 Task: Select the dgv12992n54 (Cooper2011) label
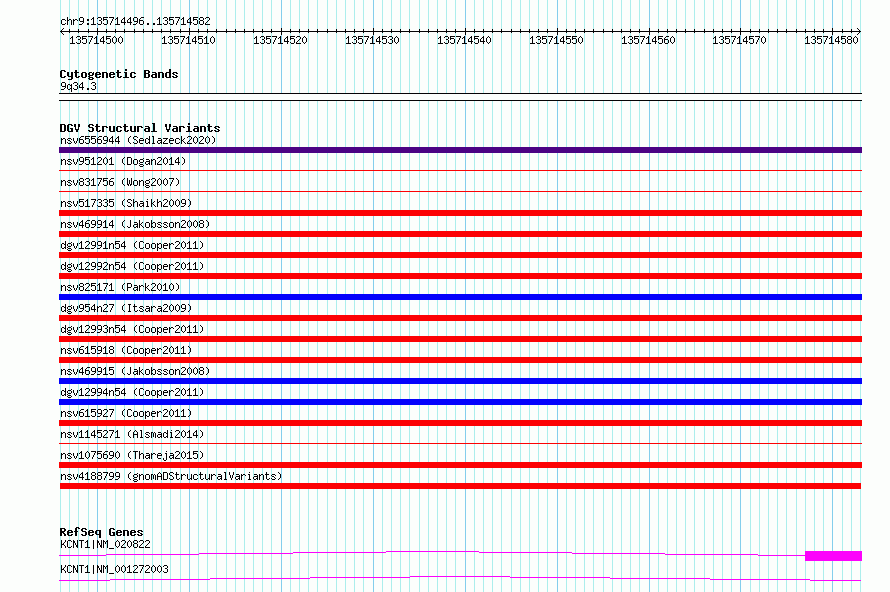(x=132, y=266)
